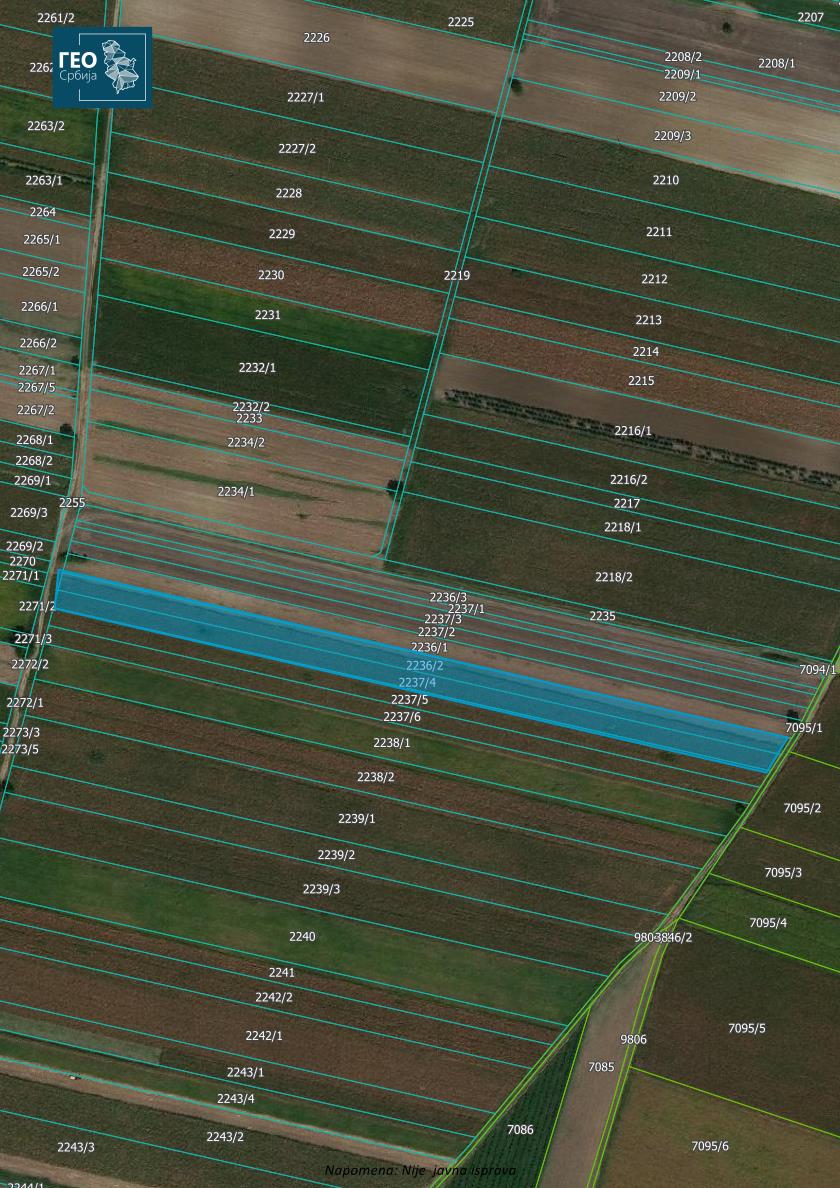
Task: Click parcel label 2216/1
Action: [632, 430]
